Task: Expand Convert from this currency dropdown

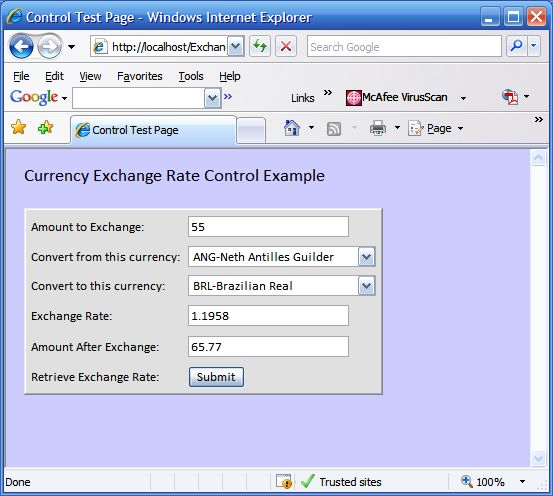Action: (x=366, y=257)
